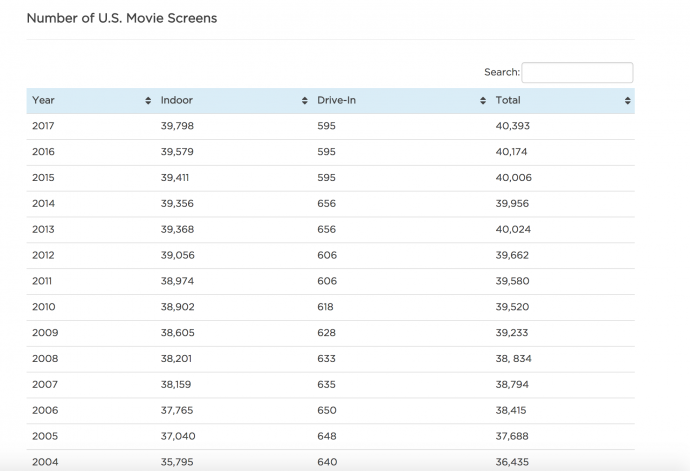This screenshot has width=690, height=471.
Task: Select the 2017 year cell
Action: pos(44,126)
